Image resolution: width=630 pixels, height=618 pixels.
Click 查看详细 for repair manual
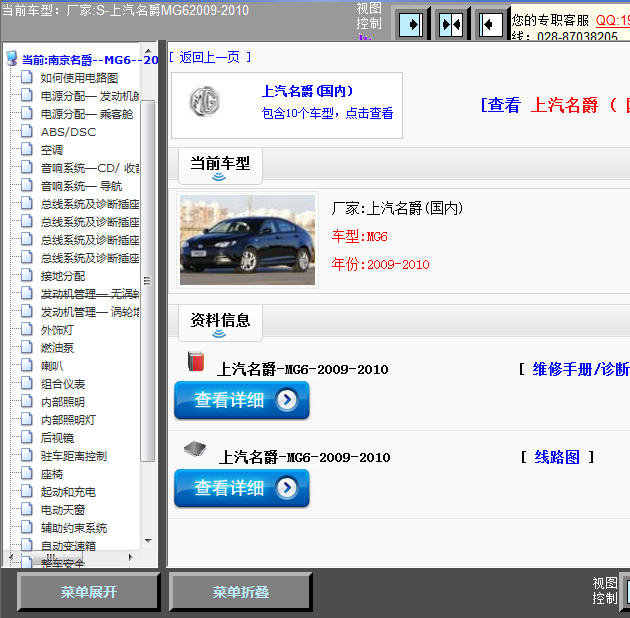242,400
